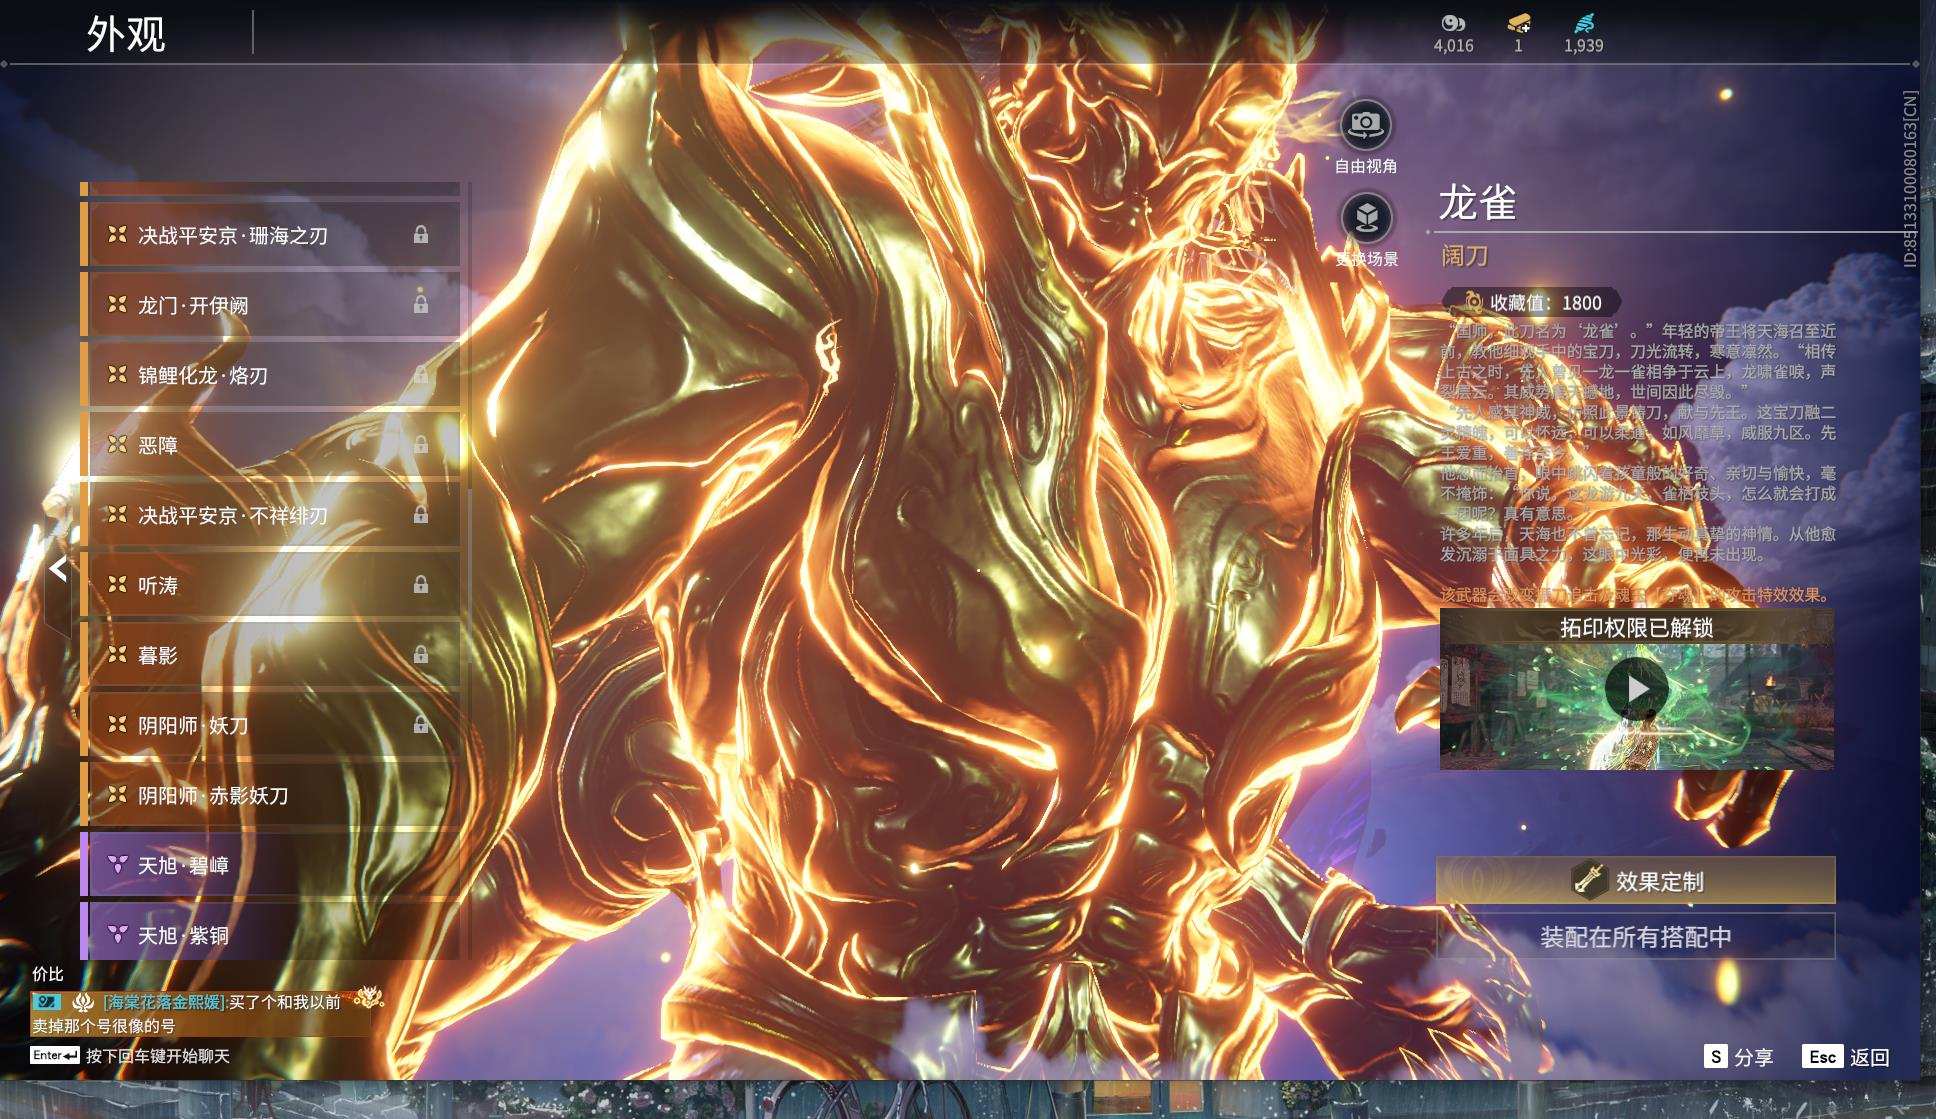Click the teal channel icon in chat

pyautogui.click(x=47, y=1001)
